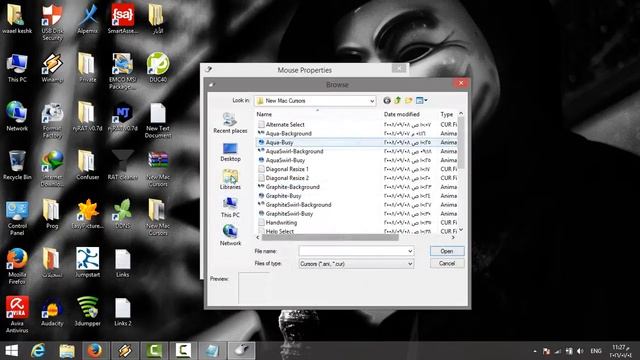Select the Diagonal Resize 1 file
The width and height of the screenshot is (640, 360).
(287, 169)
